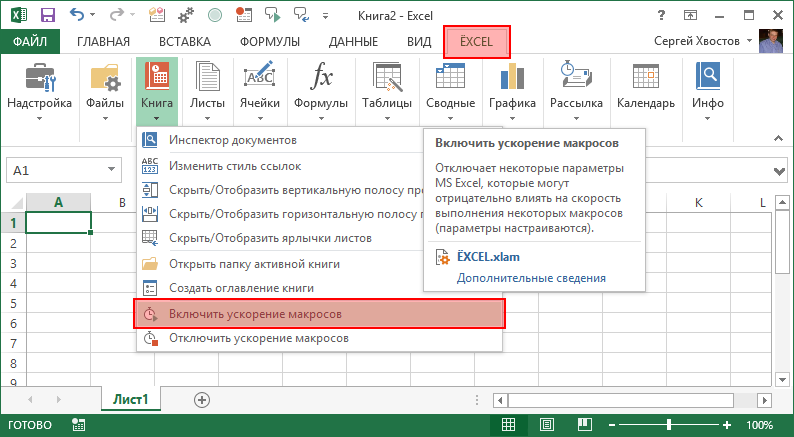
Task: Click the Excel help question mark icon
Action: pos(661,15)
